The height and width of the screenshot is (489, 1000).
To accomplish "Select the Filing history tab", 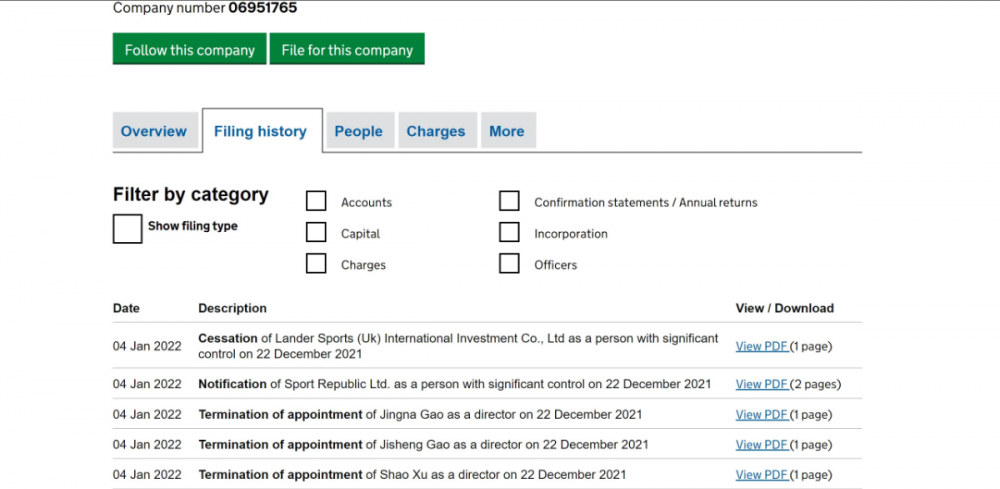I will pyautogui.click(x=260, y=131).
